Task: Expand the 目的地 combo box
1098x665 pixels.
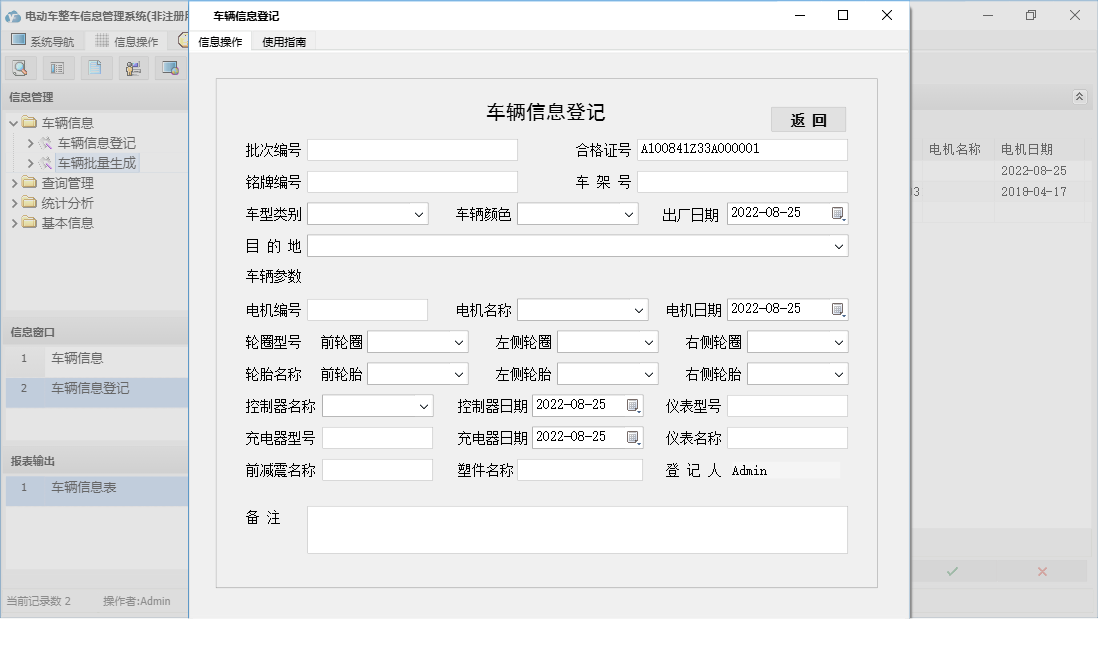Action: (838, 245)
